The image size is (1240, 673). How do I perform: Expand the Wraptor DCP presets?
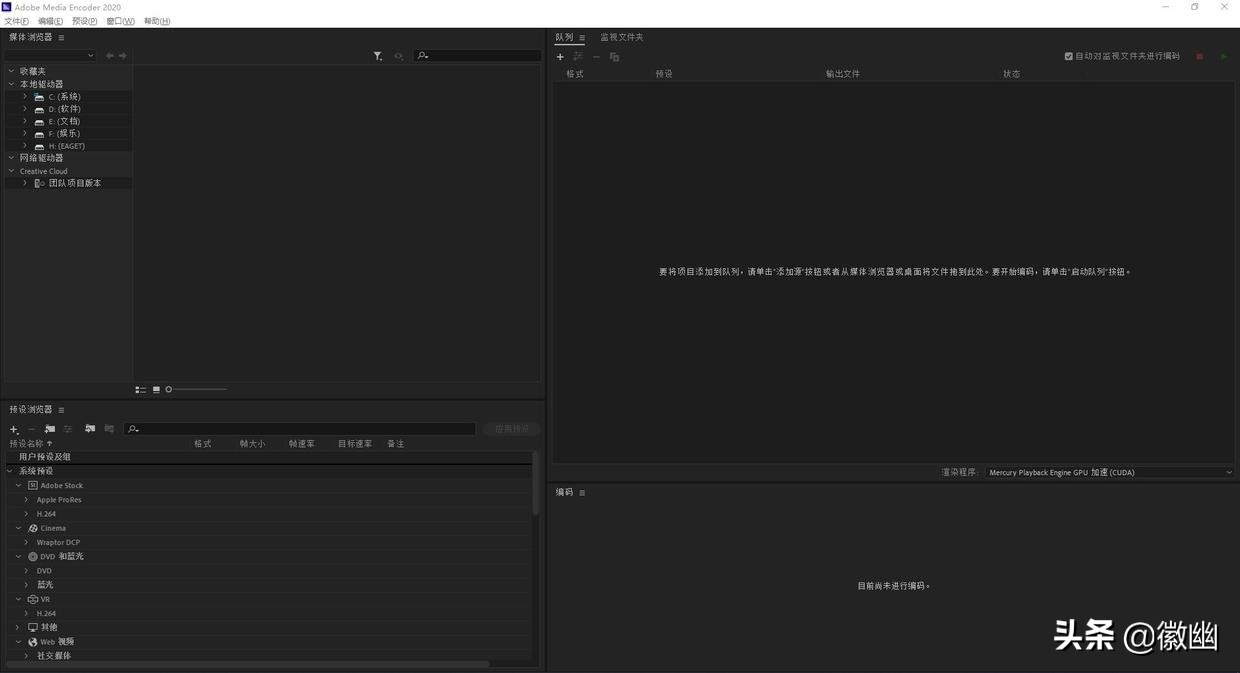(x=27, y=543)
